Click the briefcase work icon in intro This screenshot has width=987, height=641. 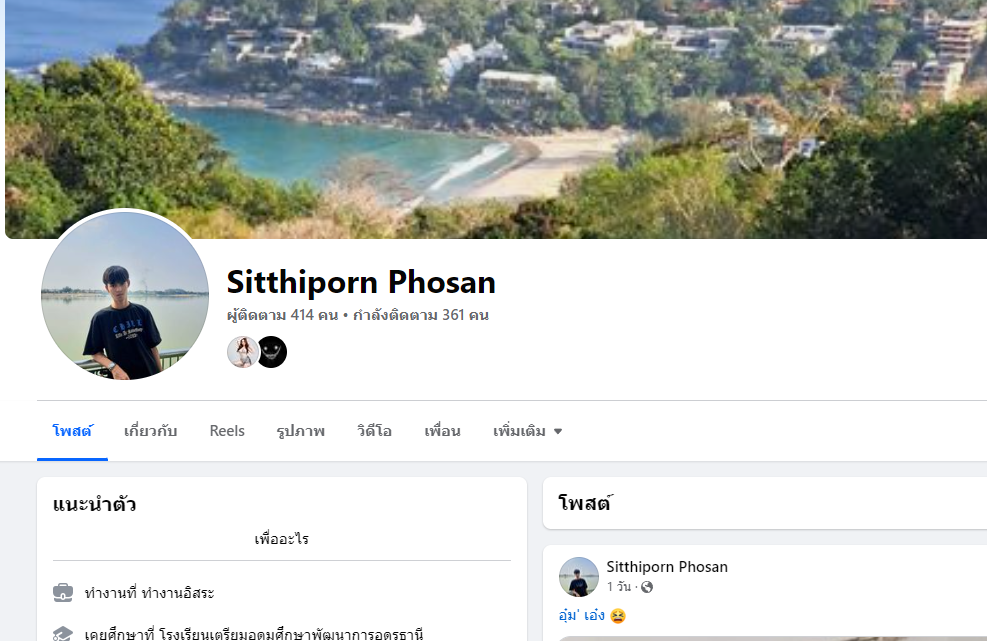(63, 593)
